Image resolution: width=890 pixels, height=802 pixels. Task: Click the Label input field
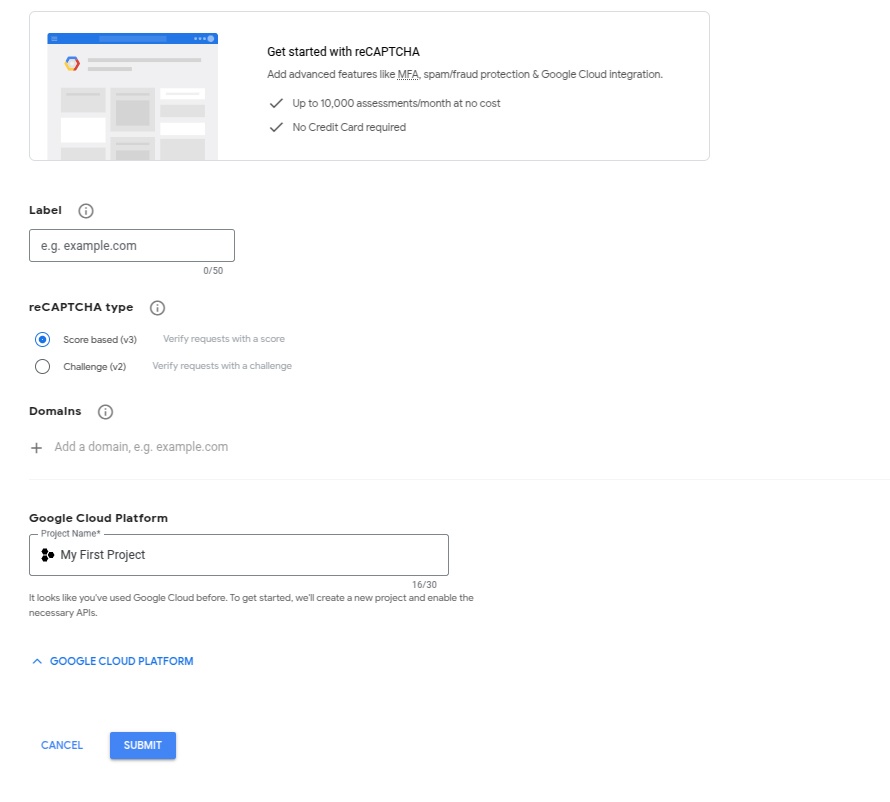[x=132, y=246]
